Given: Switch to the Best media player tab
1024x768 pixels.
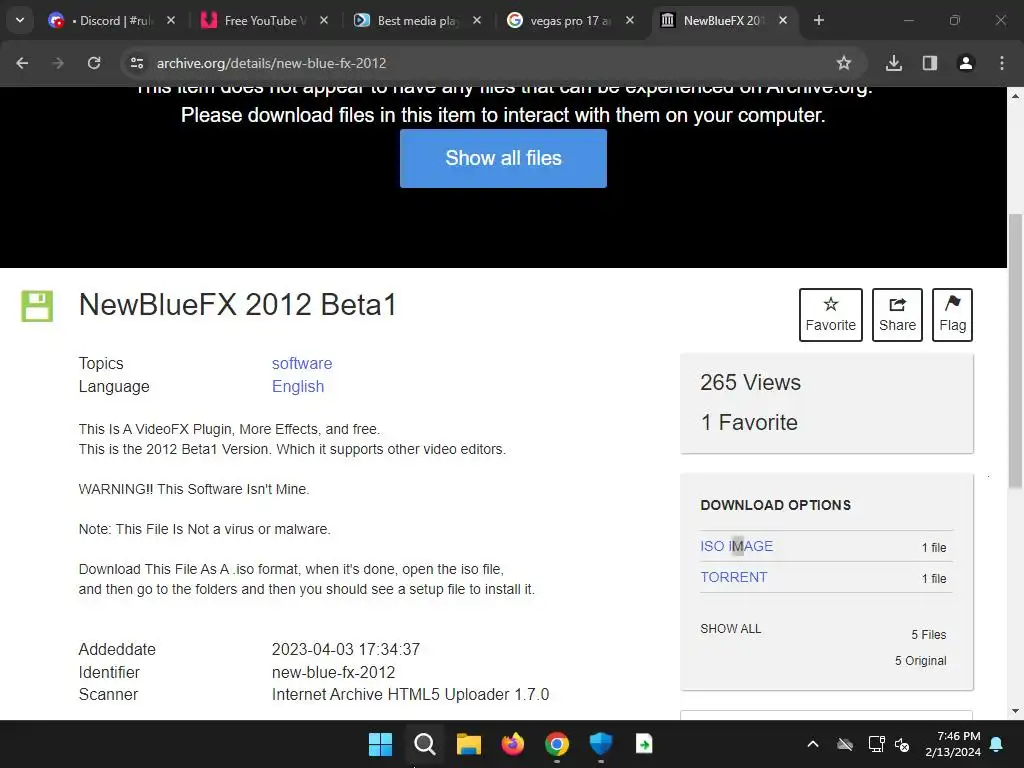Looking at the screenshot, I should click(x=418, y=21).
